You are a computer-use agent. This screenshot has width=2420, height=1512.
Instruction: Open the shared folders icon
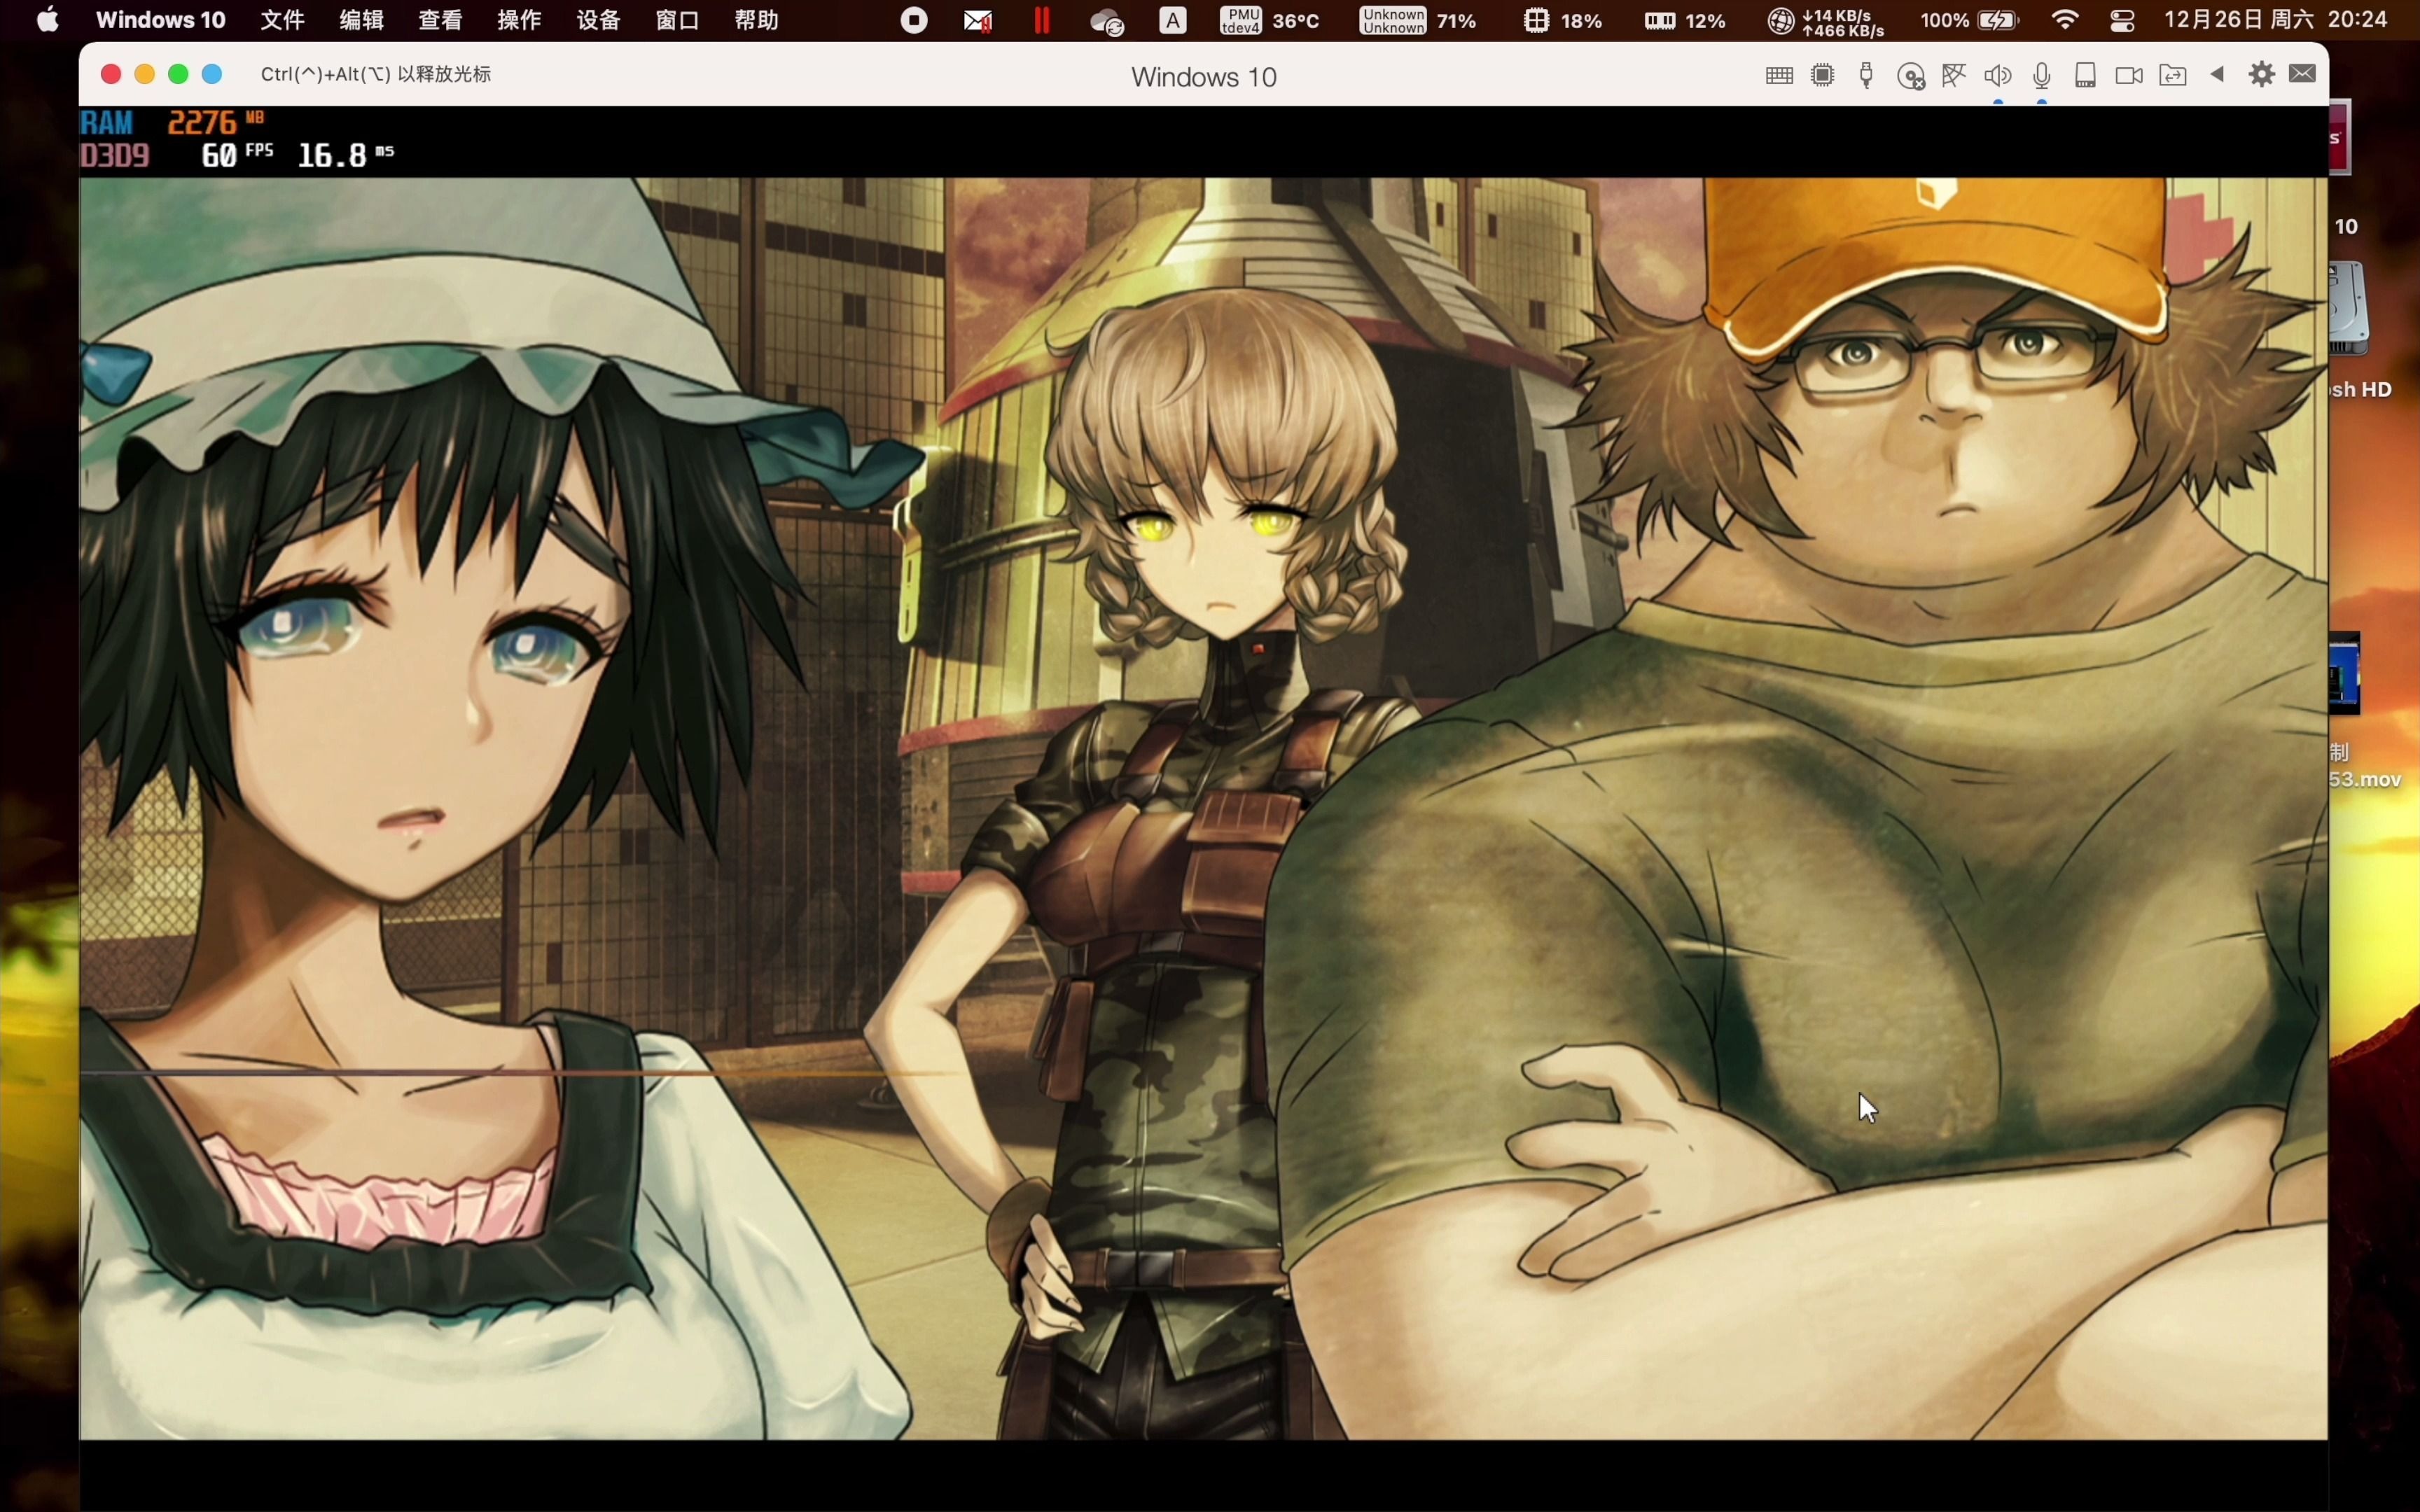2173,75
